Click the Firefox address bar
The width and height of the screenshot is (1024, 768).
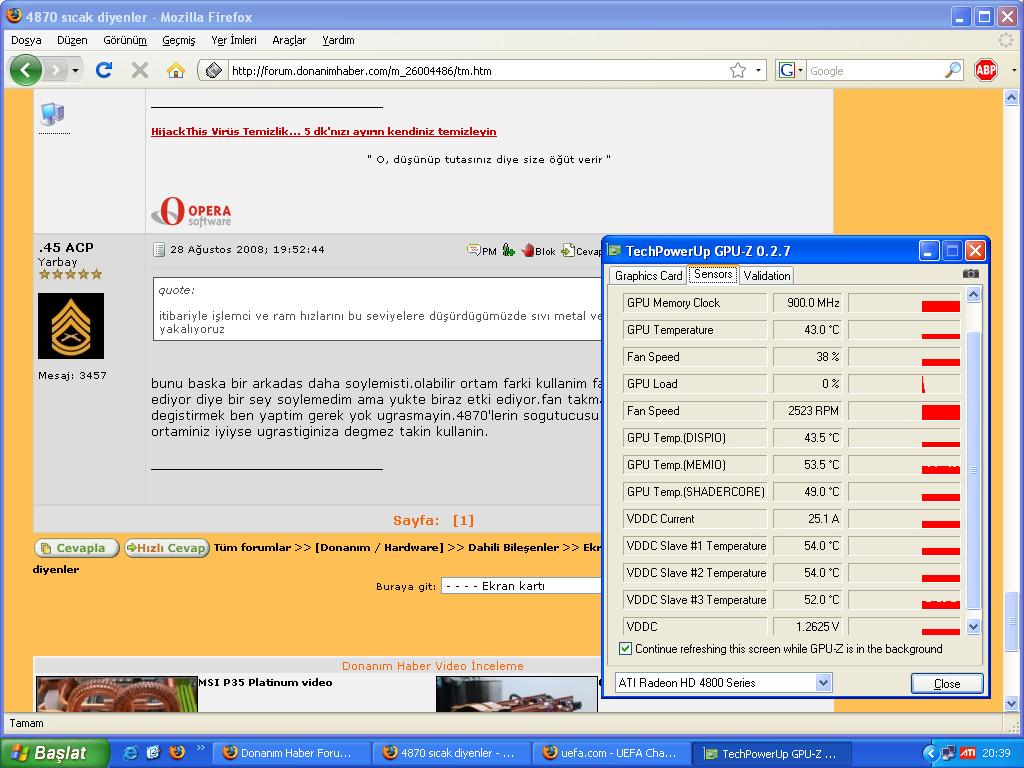point(477,71)
